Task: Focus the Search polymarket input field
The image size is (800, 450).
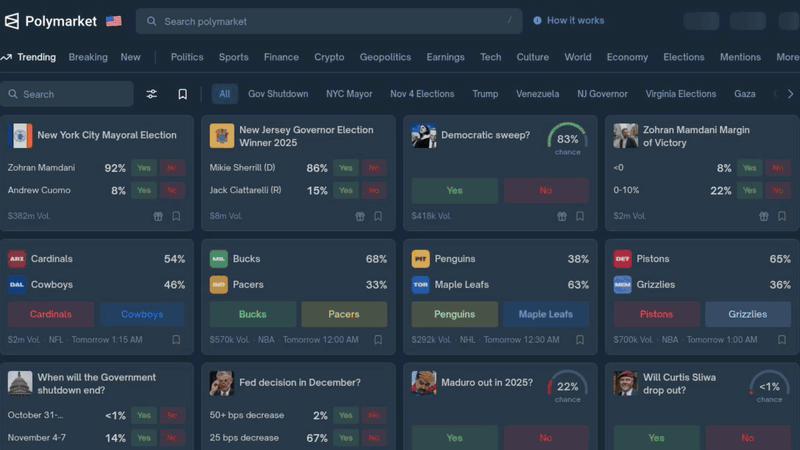Action: coord(330,21)
